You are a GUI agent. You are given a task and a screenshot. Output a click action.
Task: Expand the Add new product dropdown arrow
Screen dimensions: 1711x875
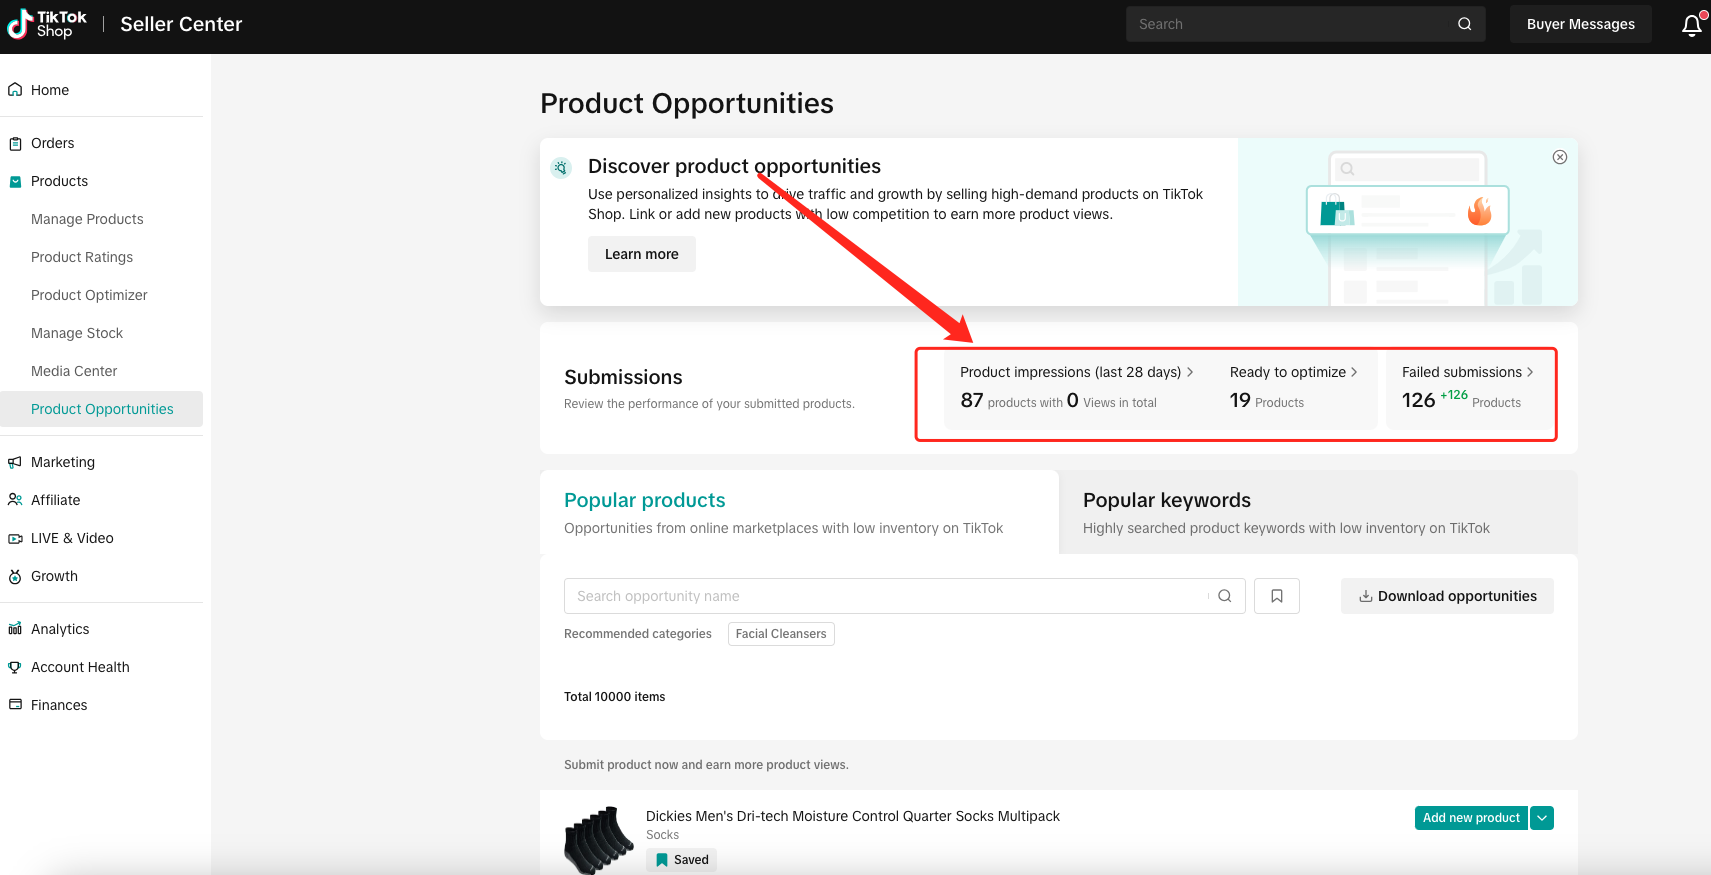tap(1542, 818)
